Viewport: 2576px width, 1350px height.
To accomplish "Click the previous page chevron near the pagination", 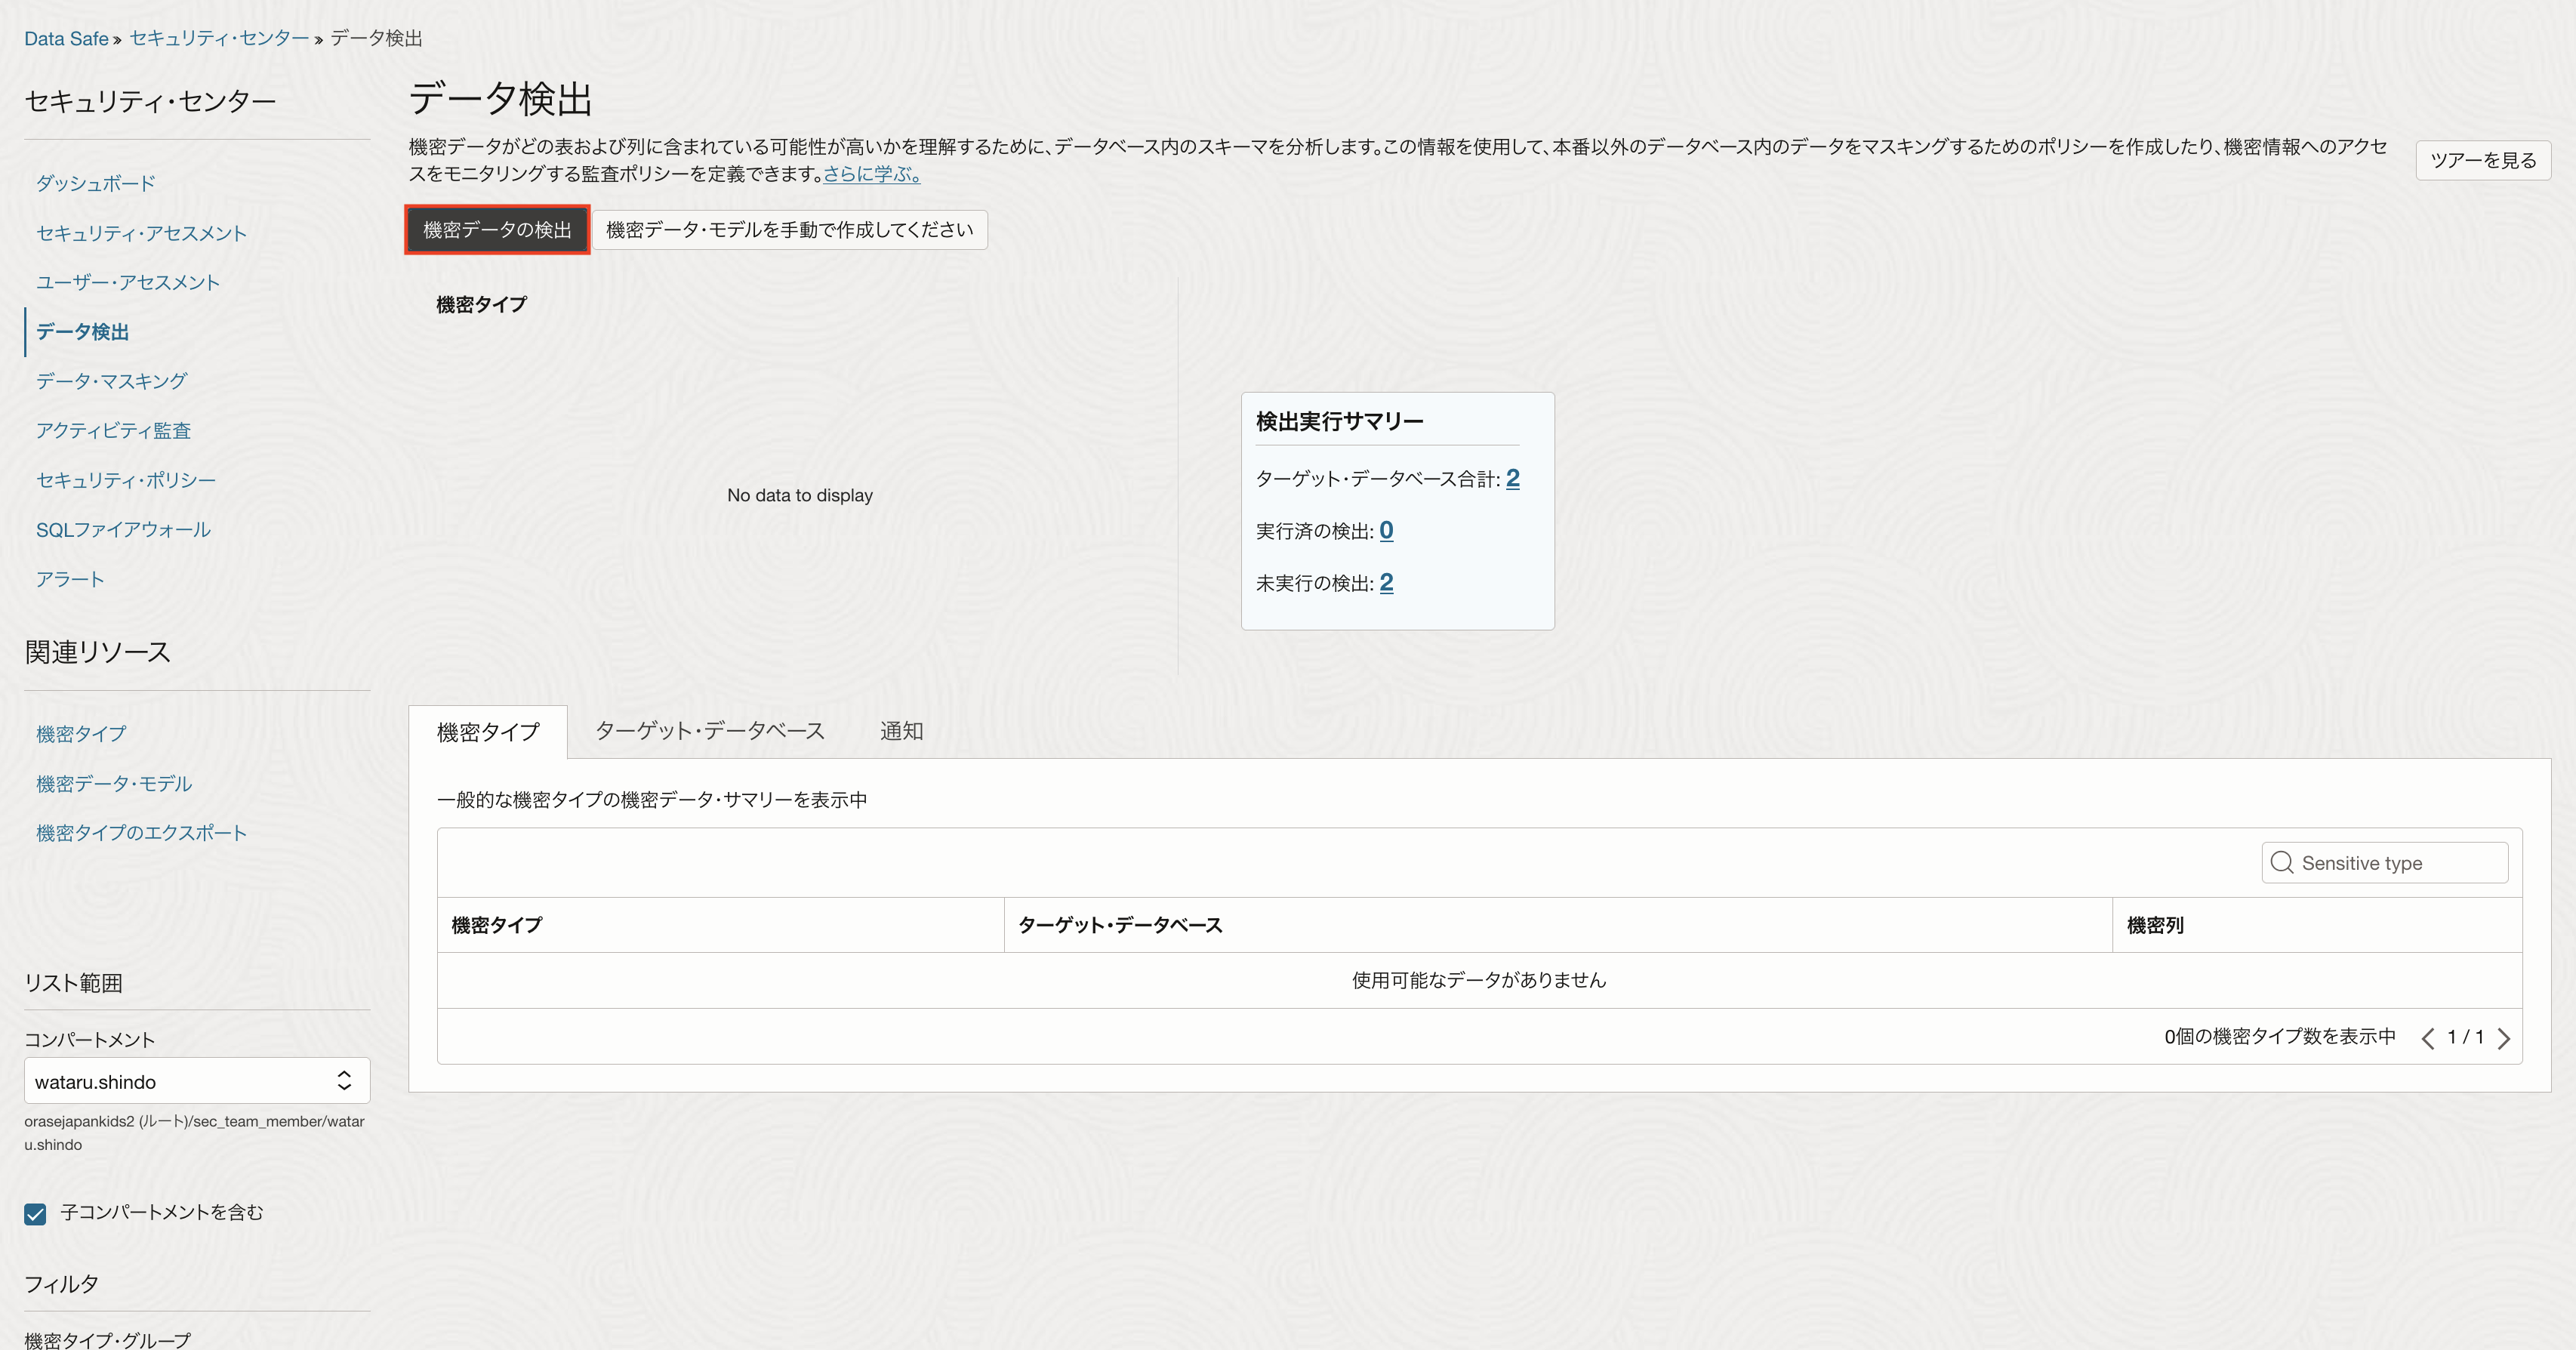I will tap(2428, 1038).
